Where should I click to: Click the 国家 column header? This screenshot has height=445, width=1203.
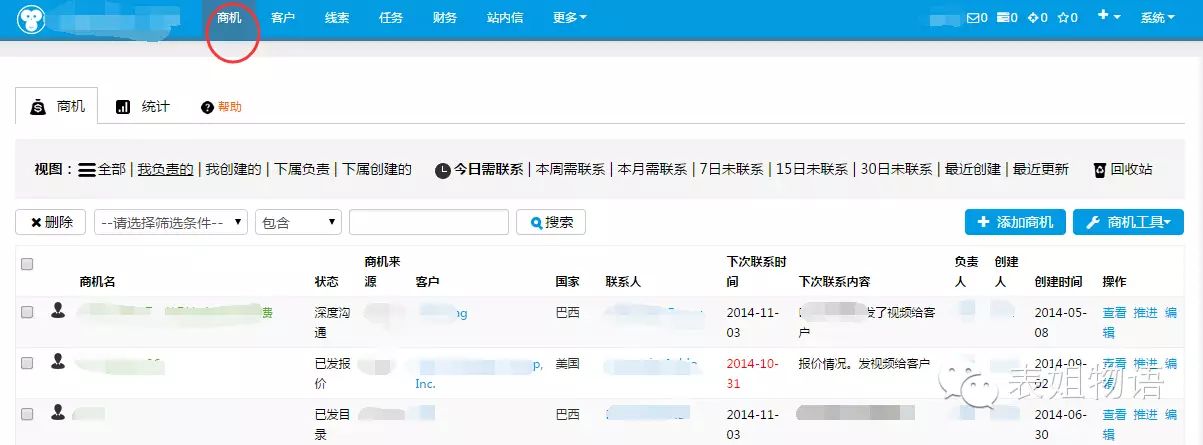click(x=567, y=282)
